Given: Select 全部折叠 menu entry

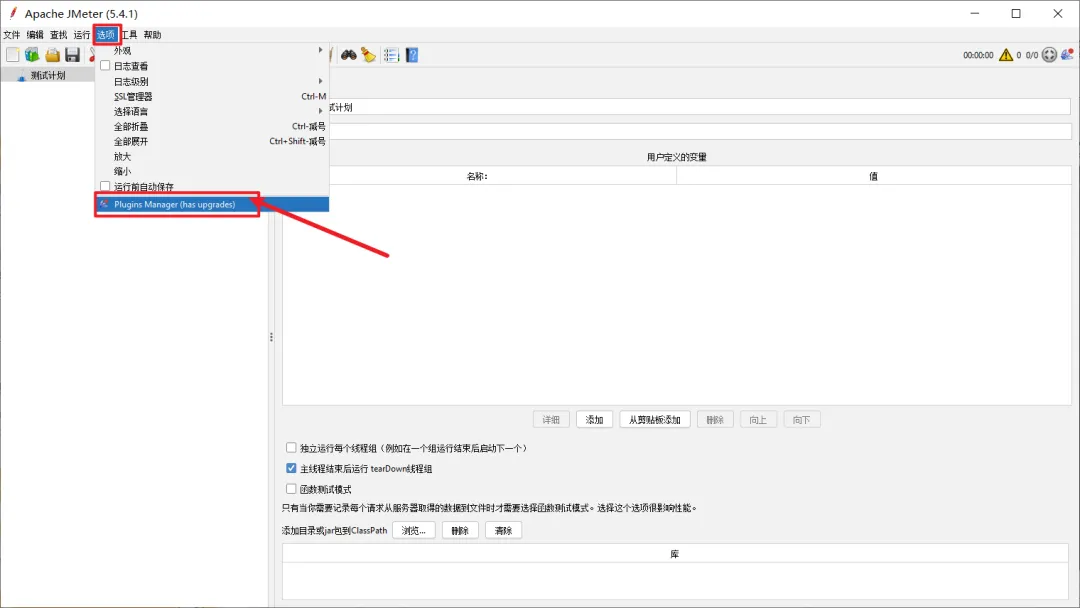Looking at the screenshot, I should pyautogui.click(x=211, y=126).
